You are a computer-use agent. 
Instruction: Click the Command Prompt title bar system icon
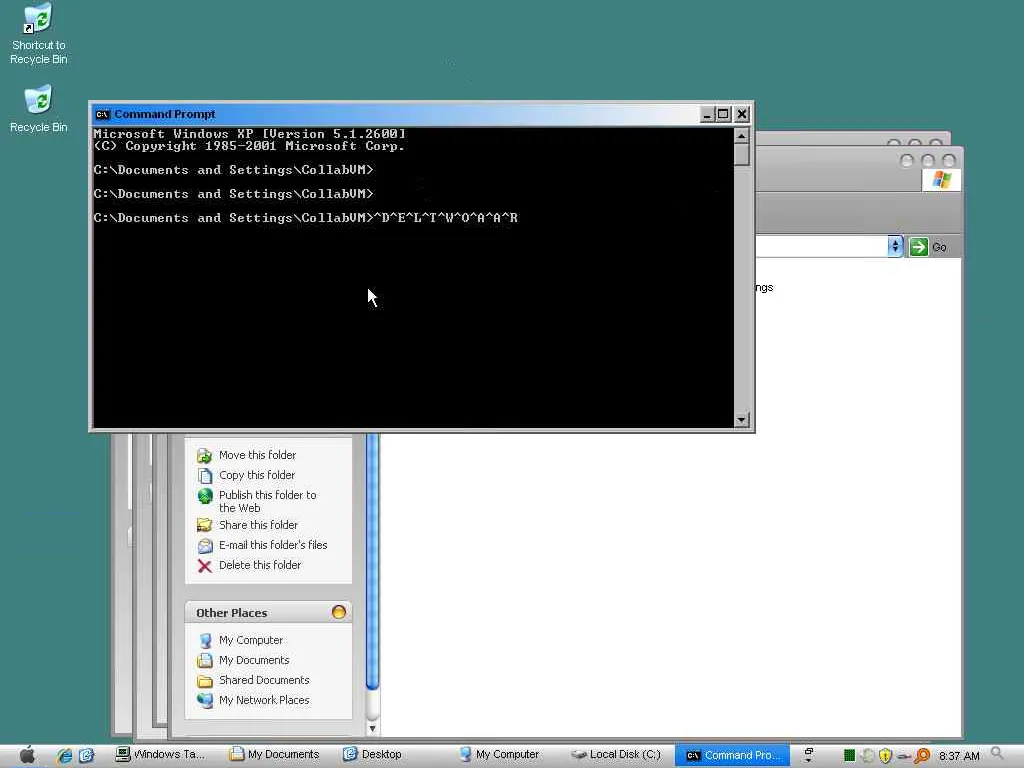pyautogui.click(x=103, y=114)
